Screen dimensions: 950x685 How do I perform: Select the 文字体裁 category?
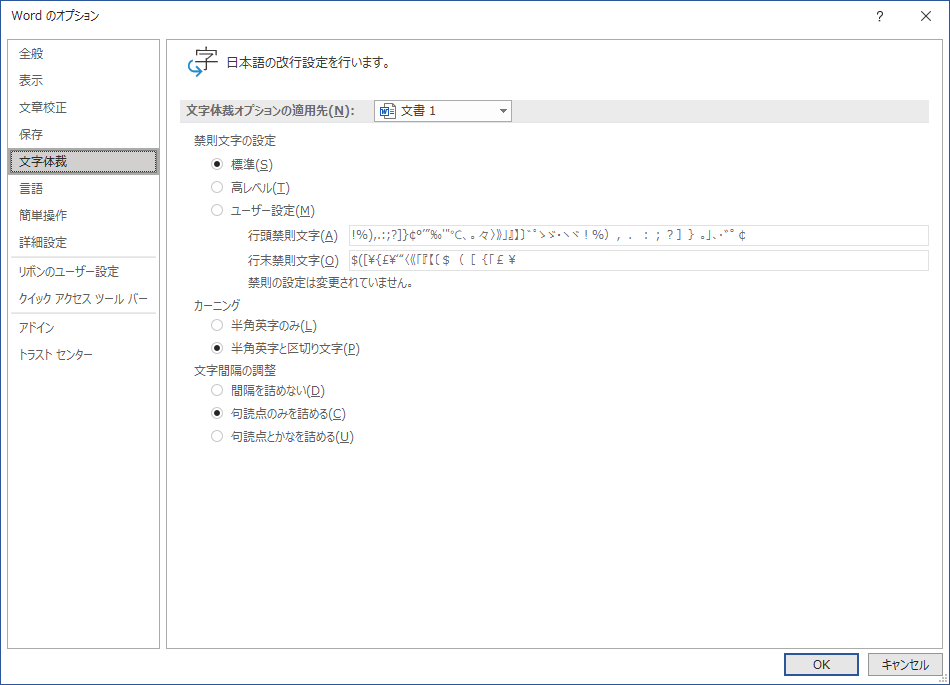pos(84,161)
